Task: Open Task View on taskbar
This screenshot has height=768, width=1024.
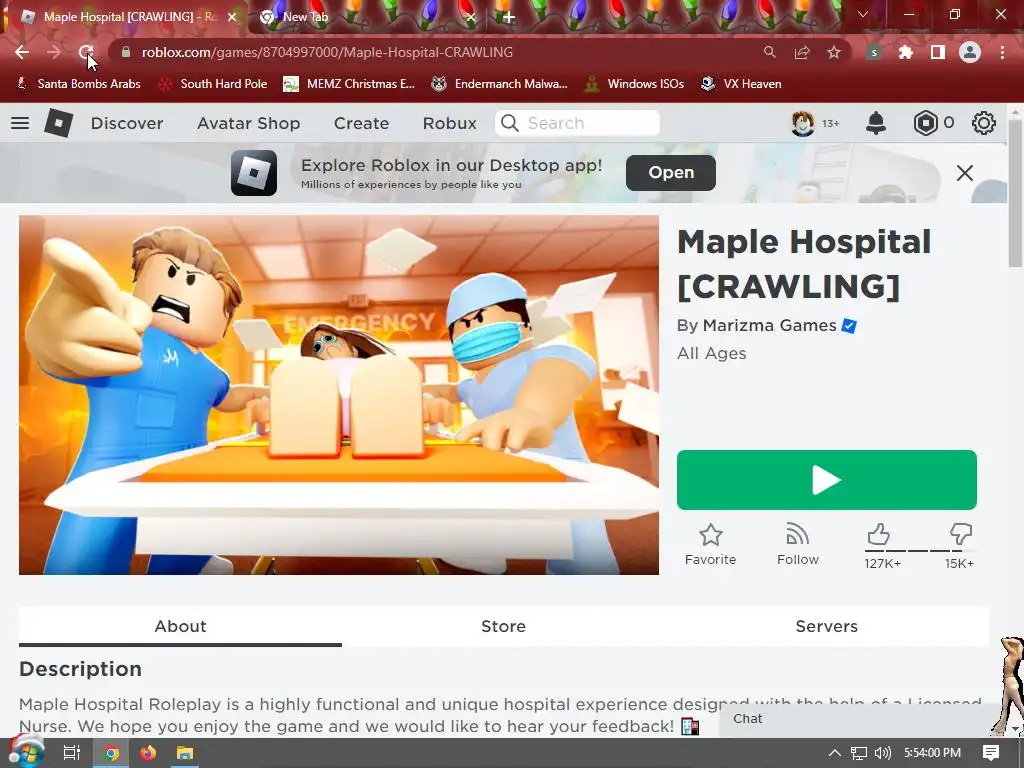Action: [71, 753]
